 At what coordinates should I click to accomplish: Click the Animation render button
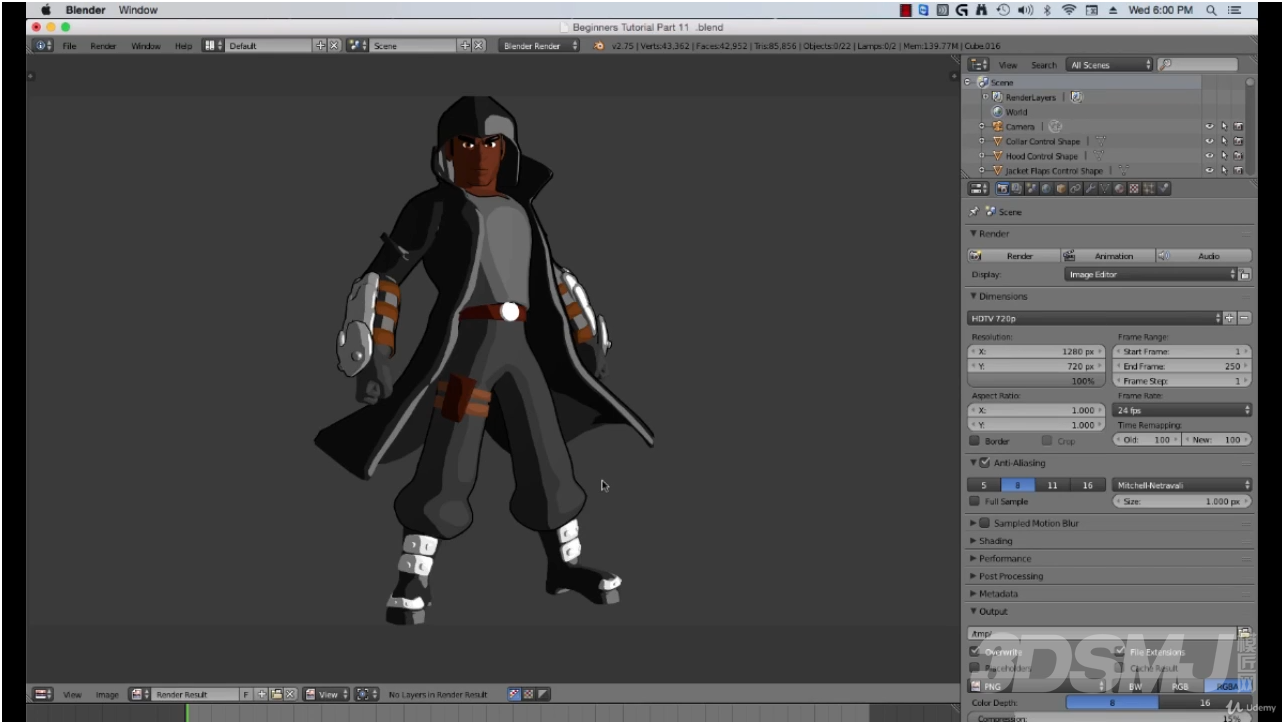[x=1107, y=256]
